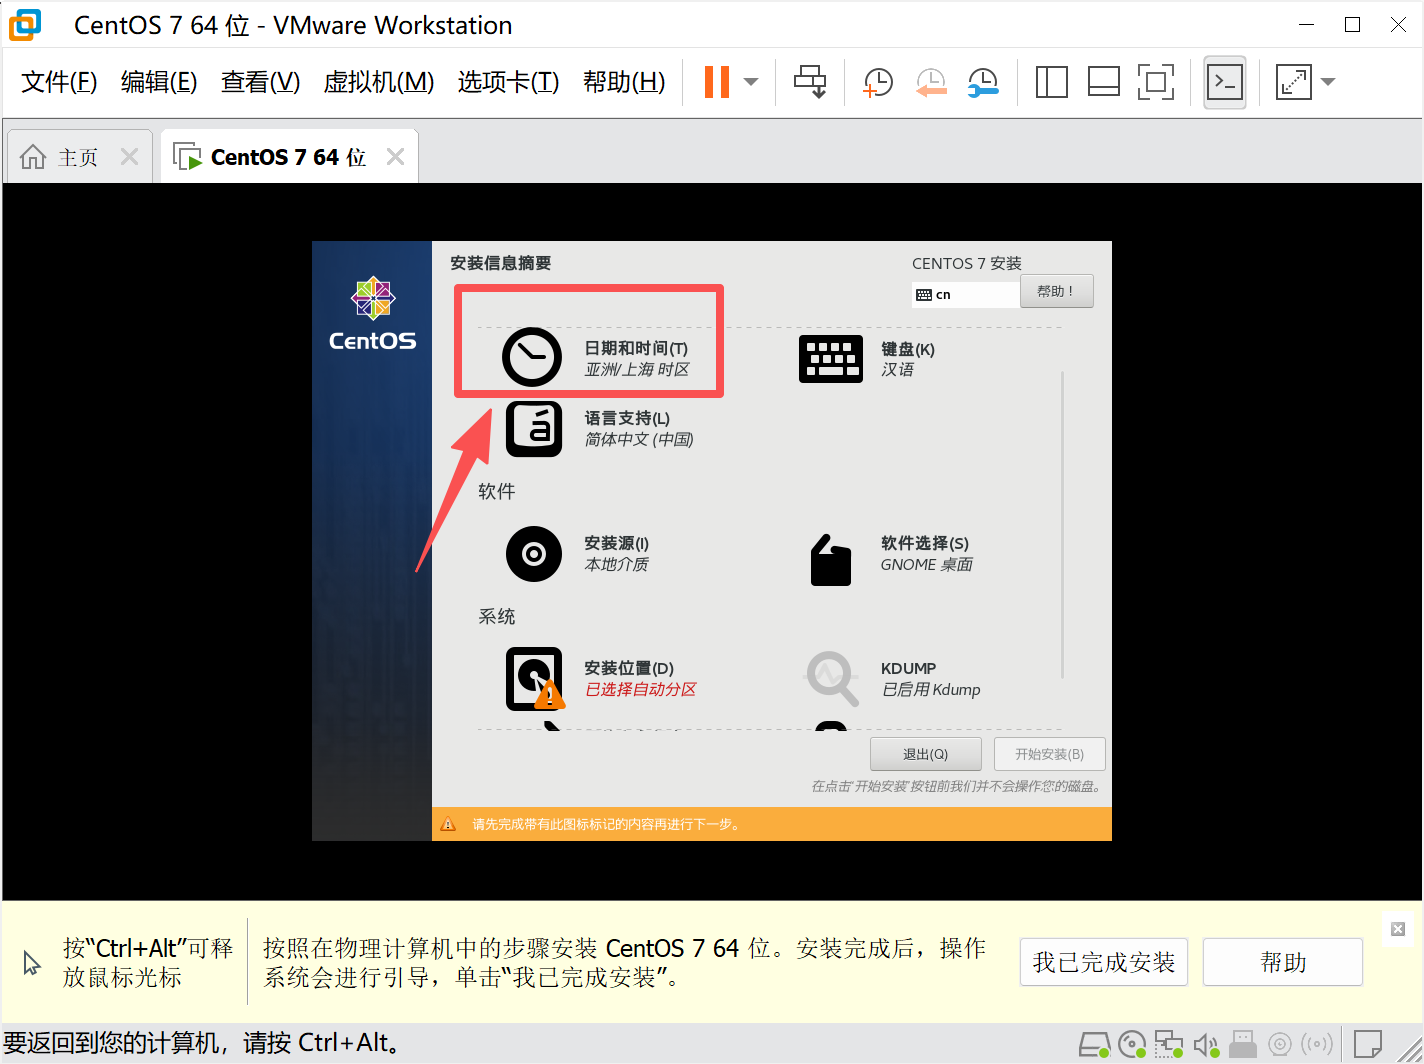Expand the stretch display dropdown arrow
Image resolution: width=1424 pixels, height=1064 pixels.
pyautogui.click(x=1328, y=82)
